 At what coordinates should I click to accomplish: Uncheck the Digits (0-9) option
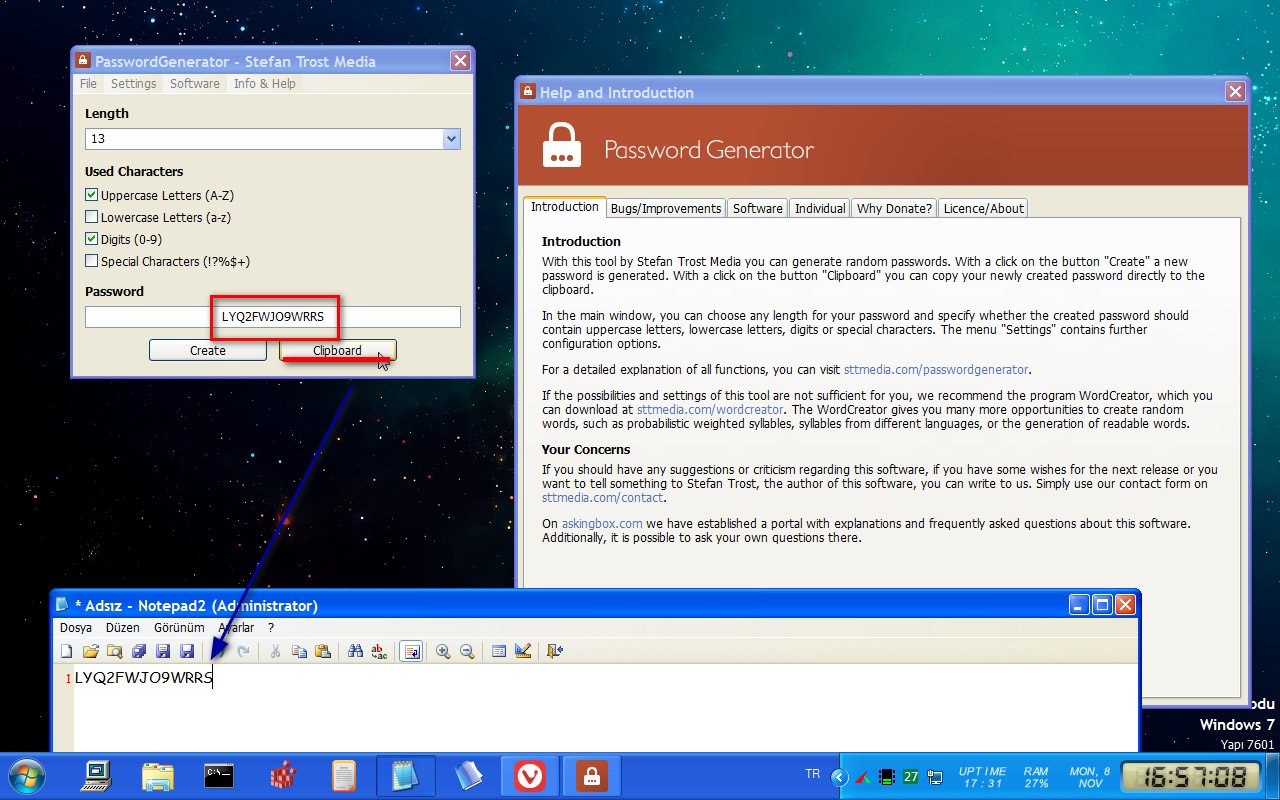point(92,239)
